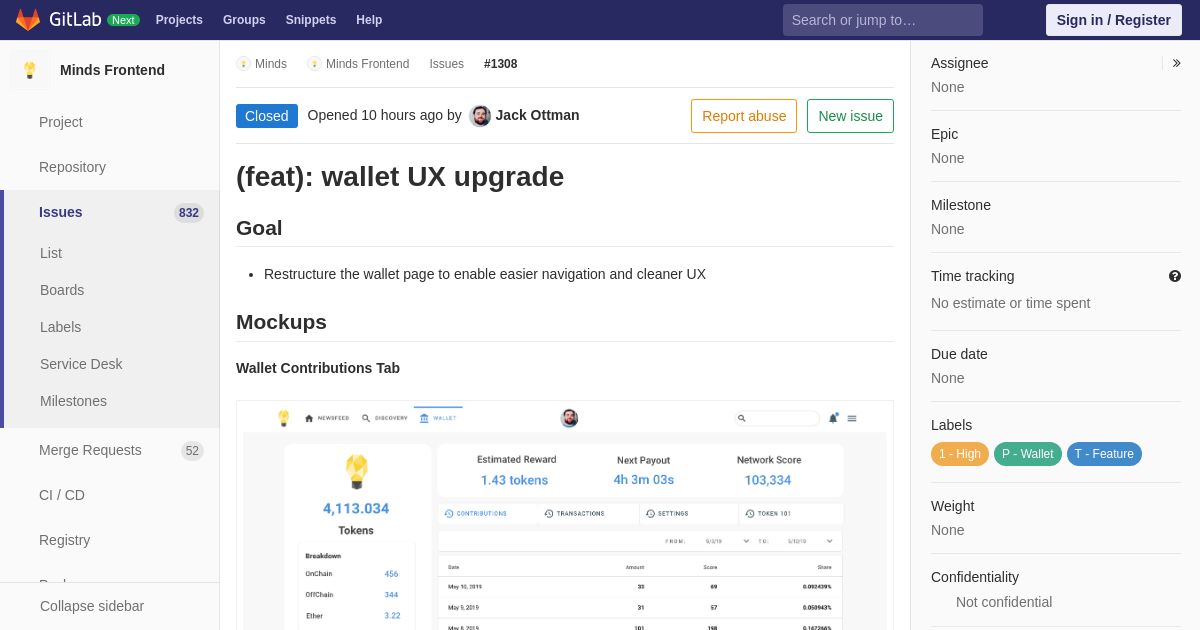1200x630 pixels.
Task: Click the #1308 breadcrumb
Action: (x=501, y=64)
